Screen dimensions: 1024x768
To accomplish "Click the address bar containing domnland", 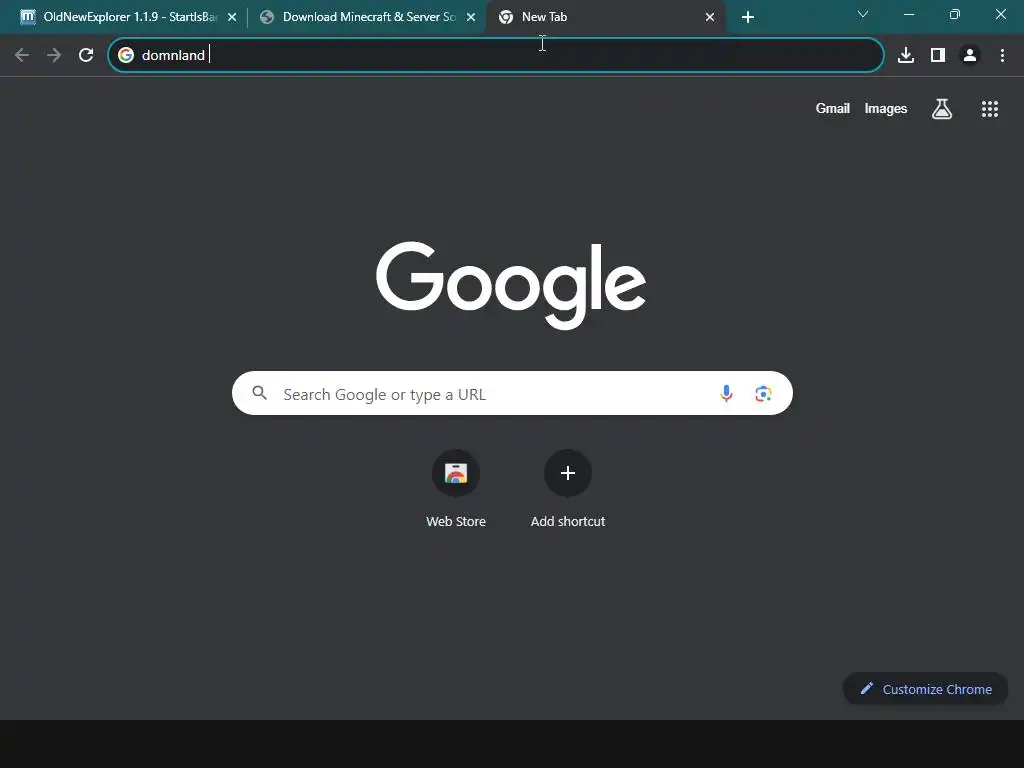I will tap(496, 56).
